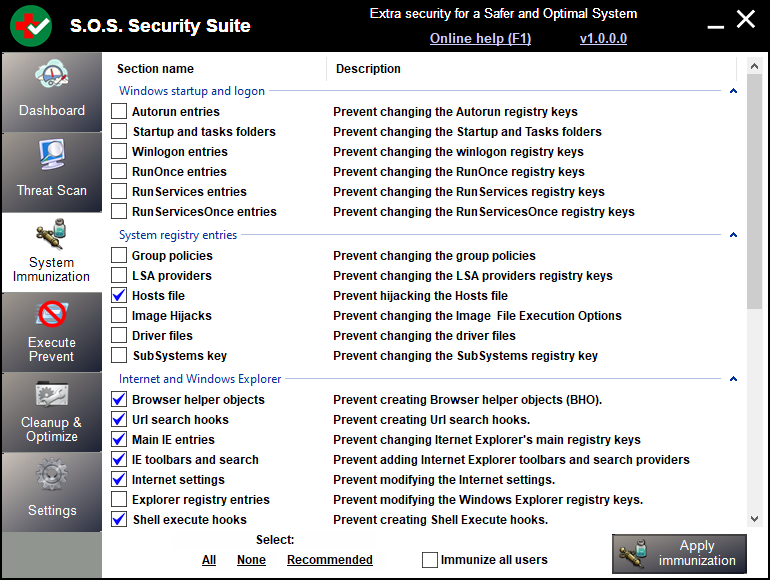Click the Cleanup & Optimize folder icon
This screenshot has height=580, width=770.
[x=52, y=394]
